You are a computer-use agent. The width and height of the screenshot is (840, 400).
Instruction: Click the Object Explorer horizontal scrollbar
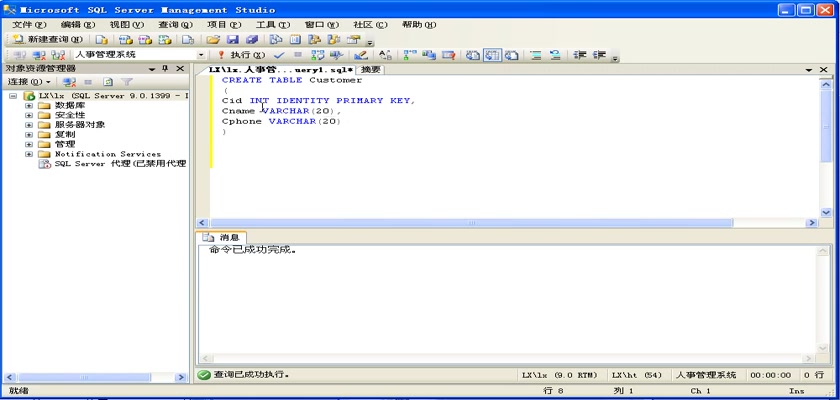coord(84,378)
